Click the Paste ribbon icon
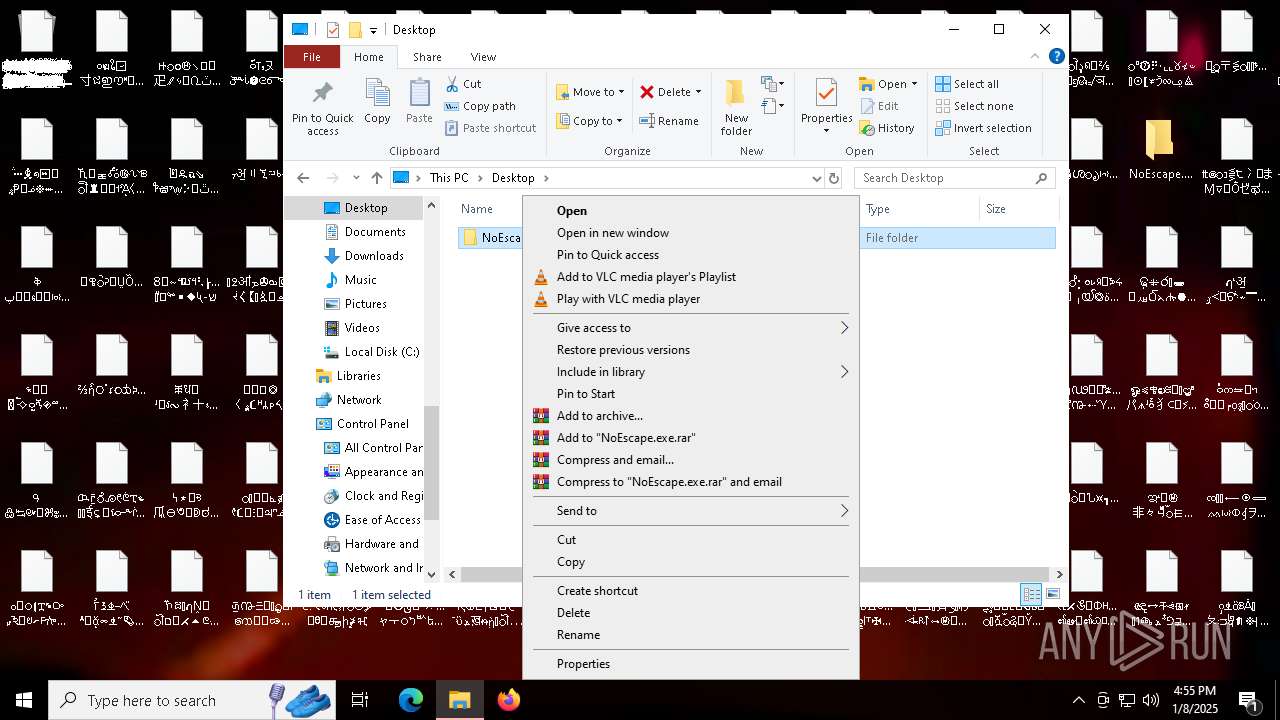The width and height of the screenshot is (1280, 720). coord(419,102)
